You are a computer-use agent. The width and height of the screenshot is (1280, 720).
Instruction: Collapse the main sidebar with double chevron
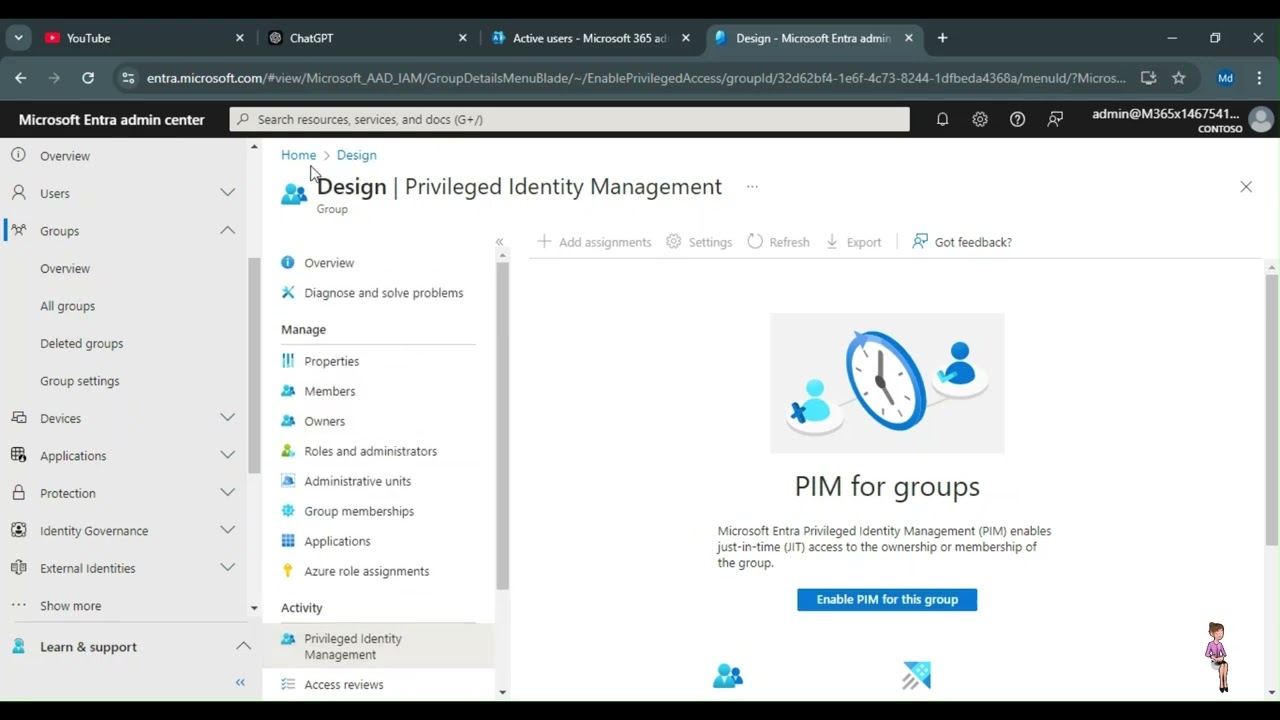(240, 682)
